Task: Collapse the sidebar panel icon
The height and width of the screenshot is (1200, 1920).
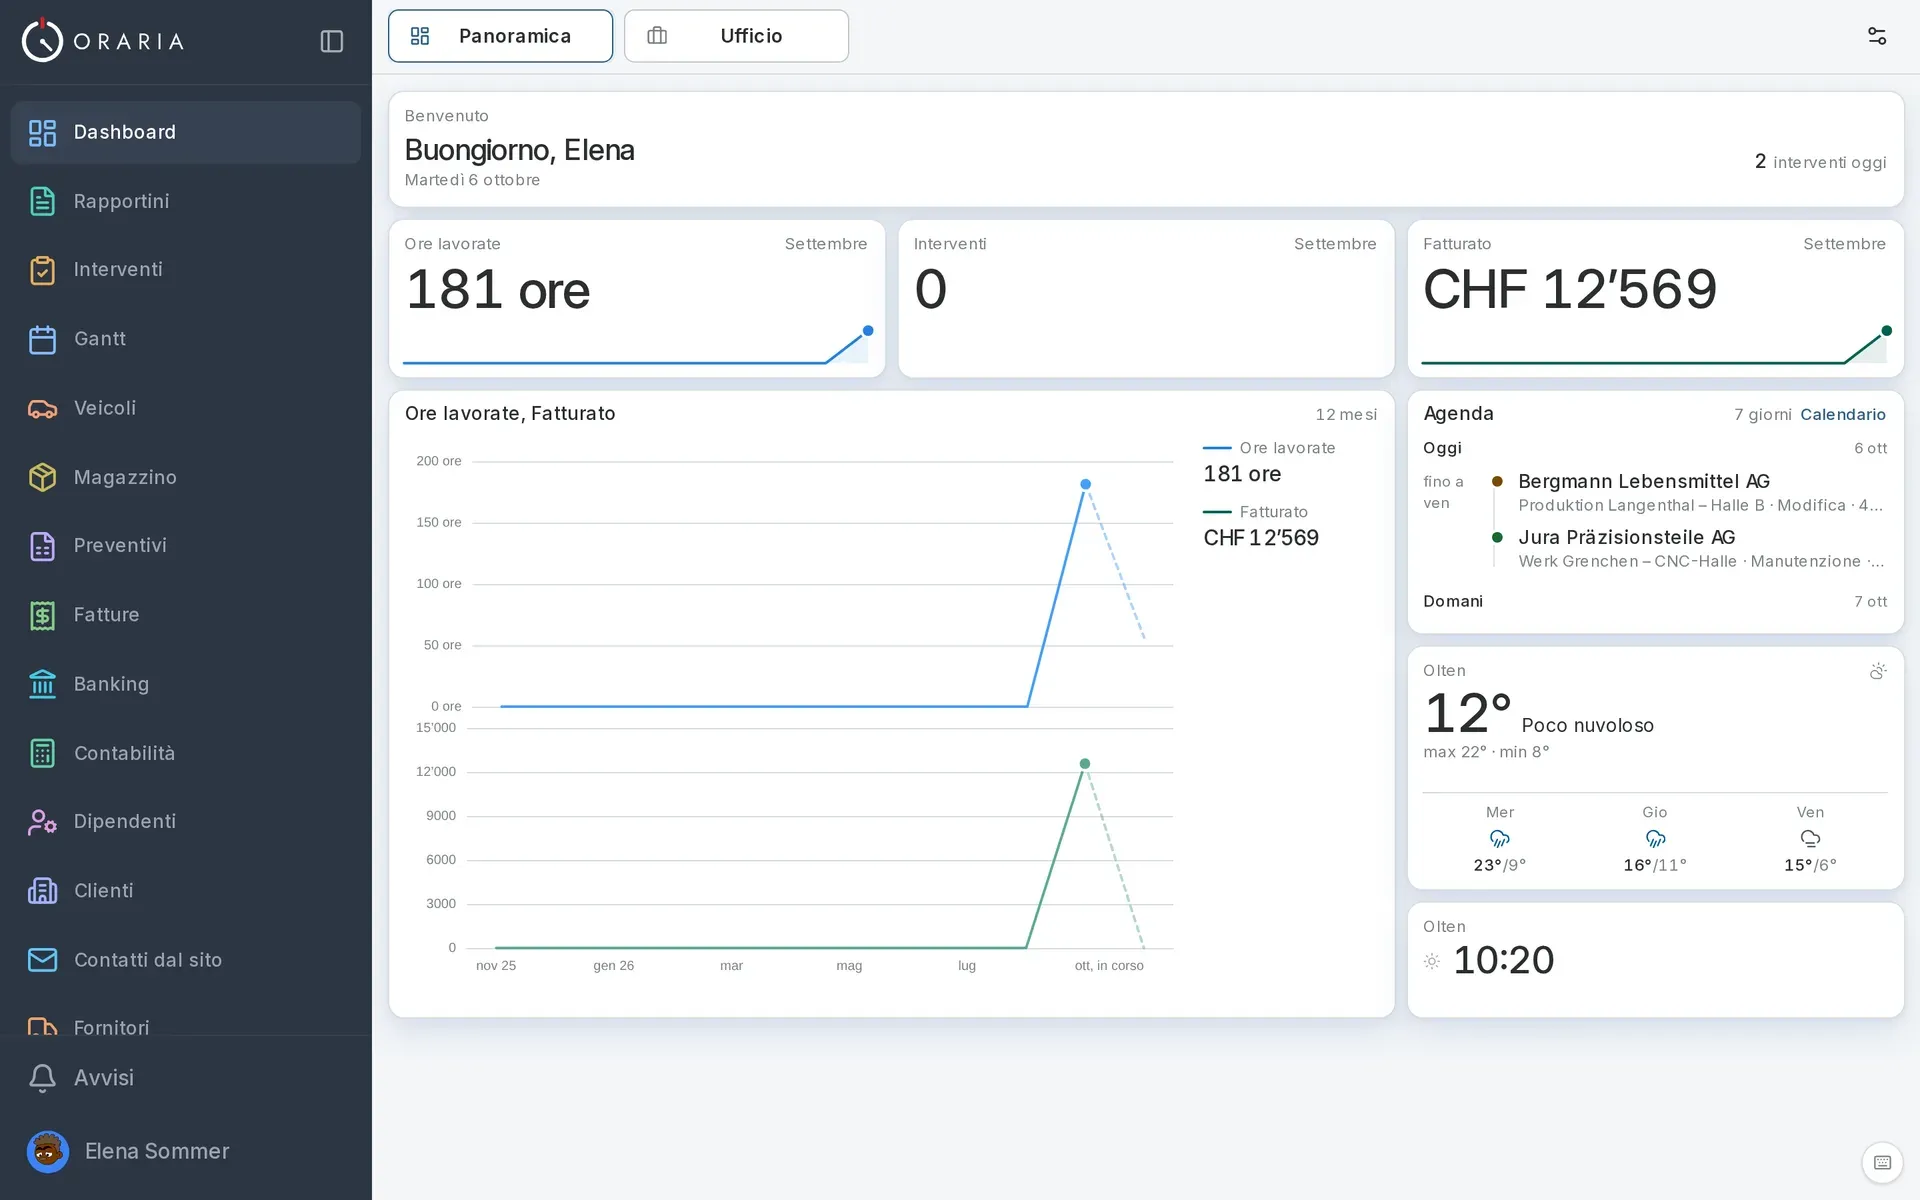Action: click(x=332, y=41)
